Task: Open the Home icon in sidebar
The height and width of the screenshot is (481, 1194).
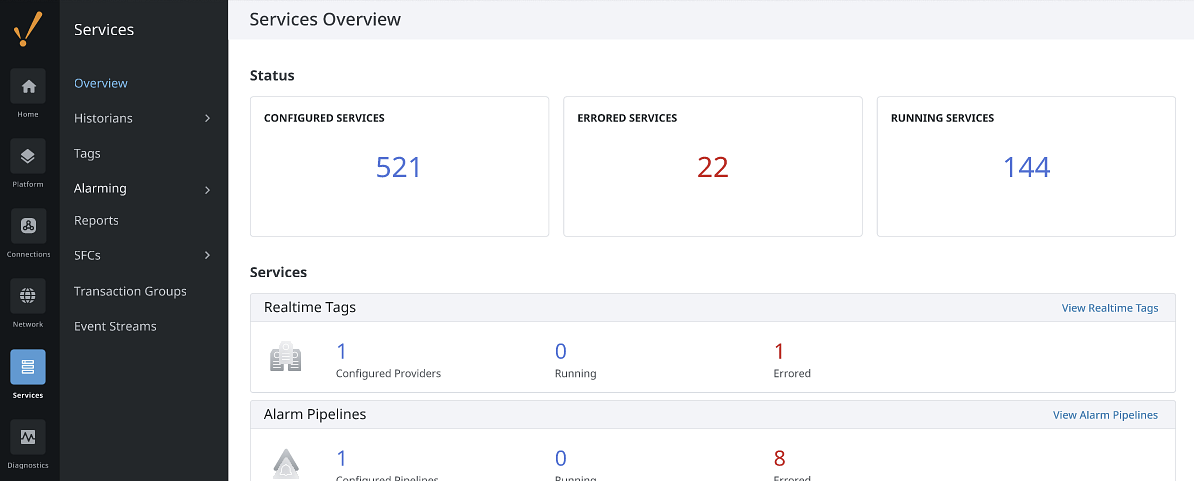Action: pos(28,86)
